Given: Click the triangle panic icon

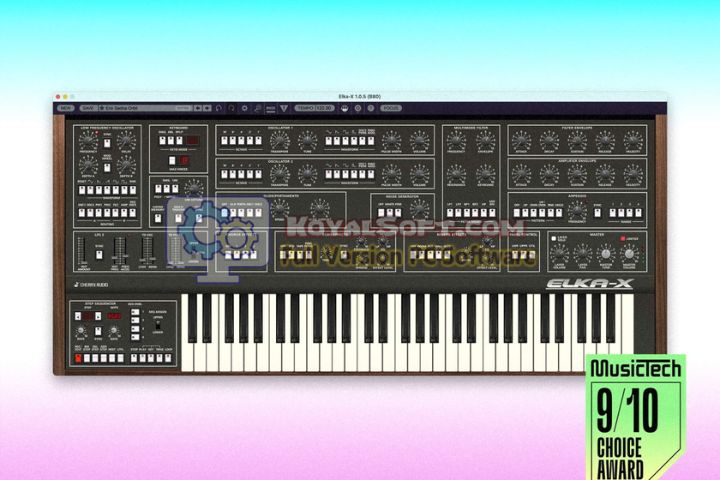Looking at the screenshot, I should [284, 108].
